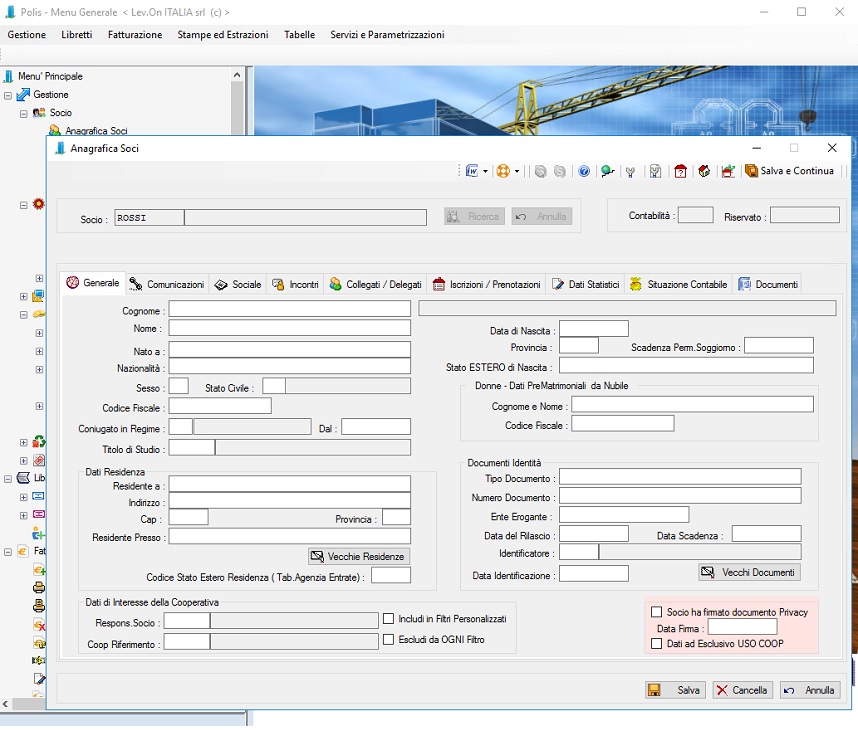Switch to the Sociale tab
858x730 pixels.
click(x=238, y=285)
